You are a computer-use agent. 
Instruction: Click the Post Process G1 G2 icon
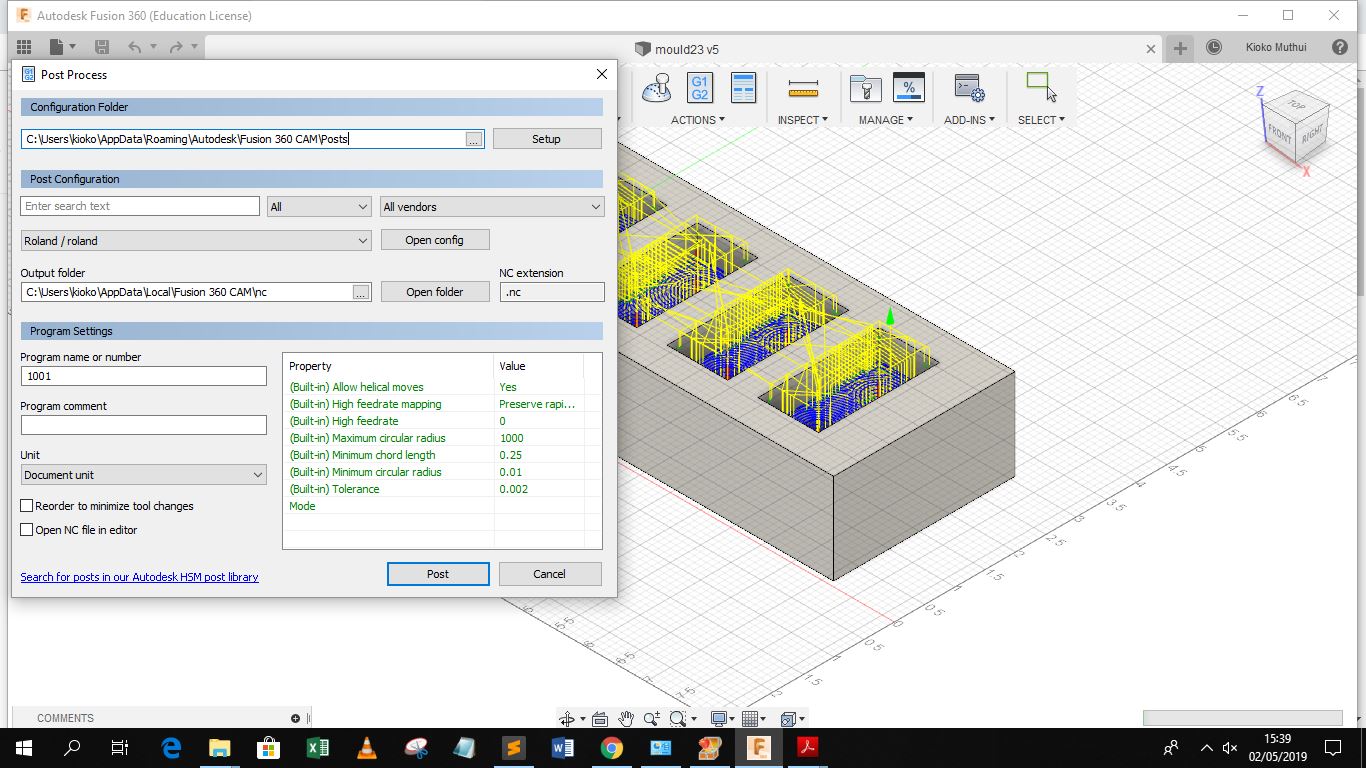tap(700, 88)
